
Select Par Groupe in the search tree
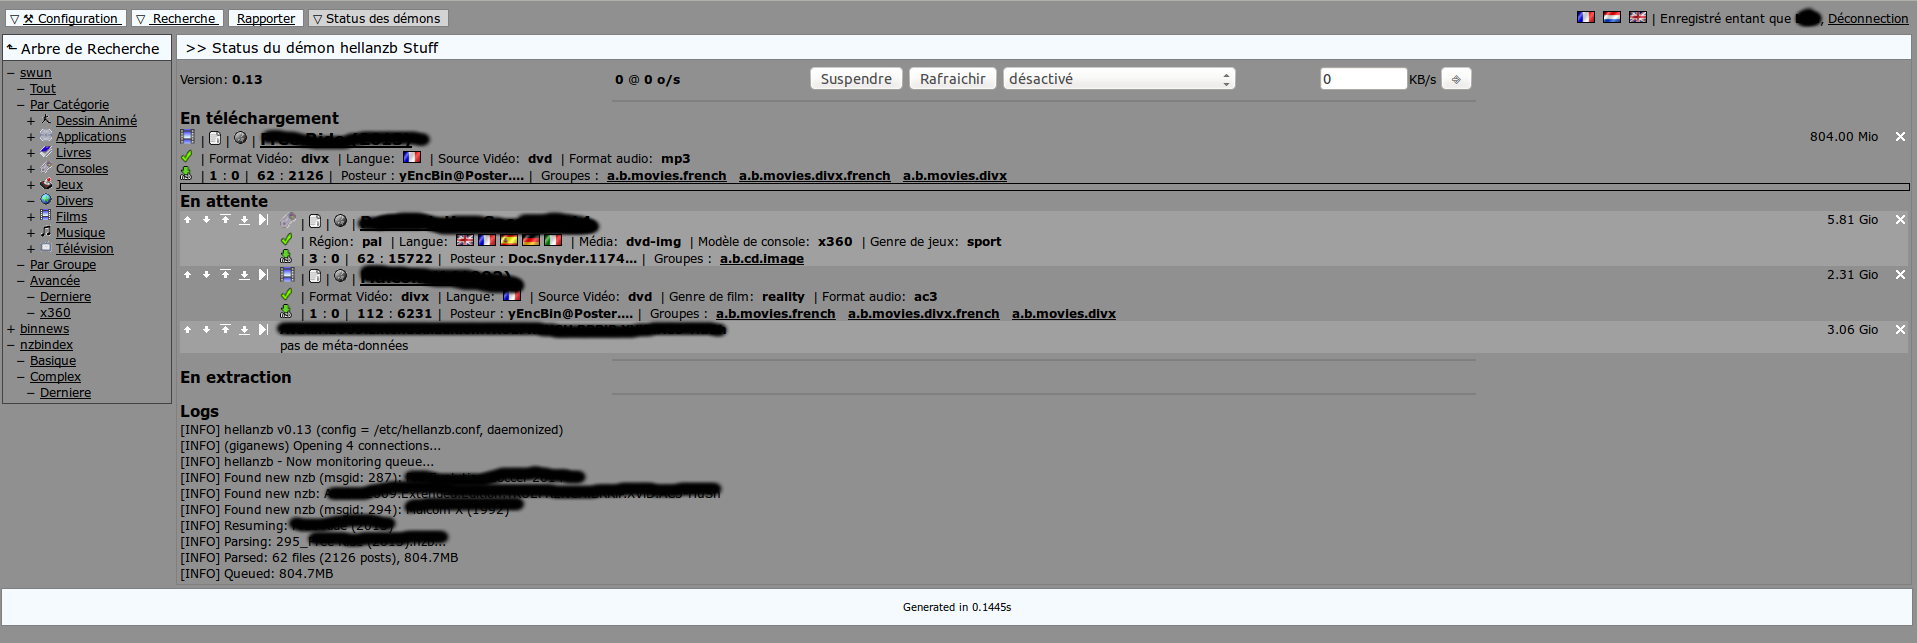point(63,265)
